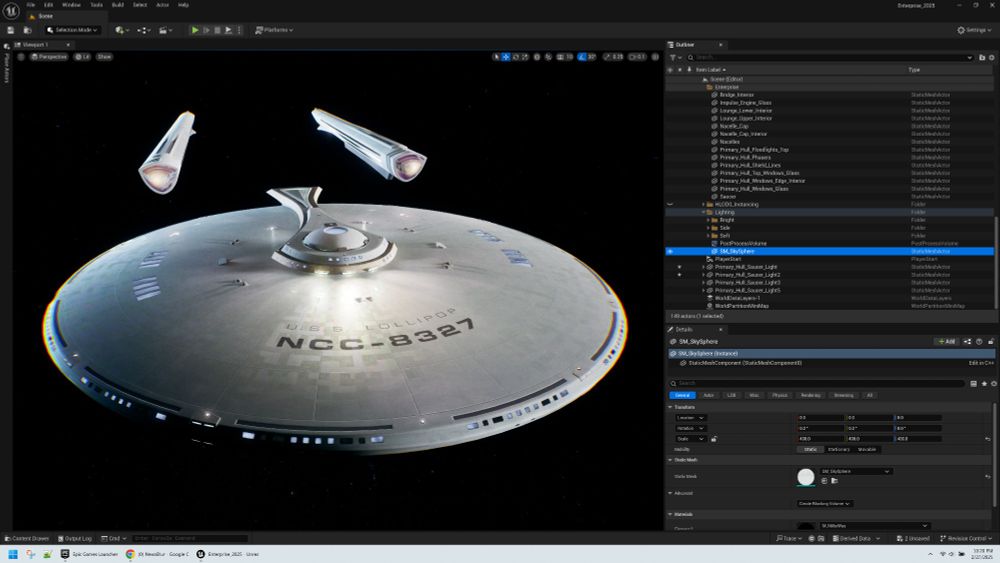Viewport: 1000px width, 563px height.
Task: Click the Stop simulation button
Action: [x=217, y=30]
